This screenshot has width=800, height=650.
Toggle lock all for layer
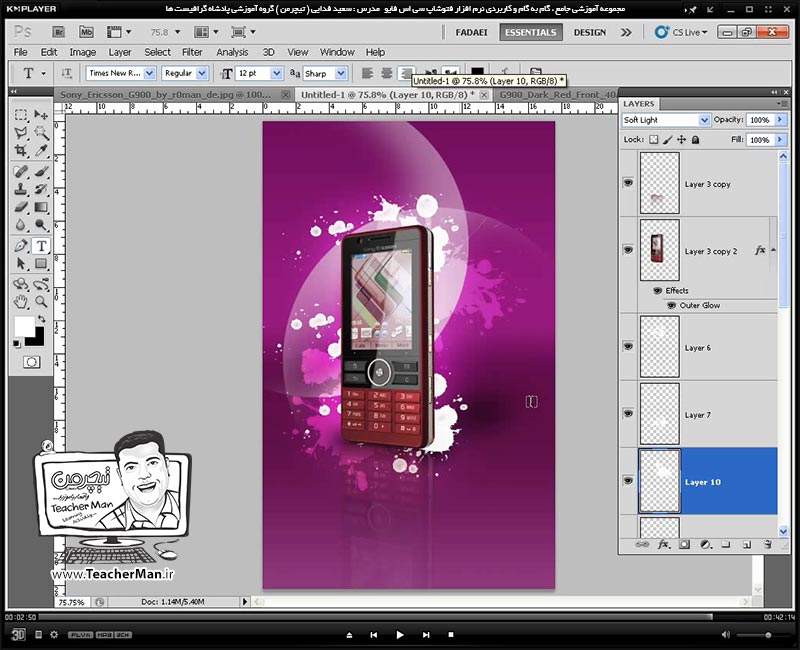point(695,139)
